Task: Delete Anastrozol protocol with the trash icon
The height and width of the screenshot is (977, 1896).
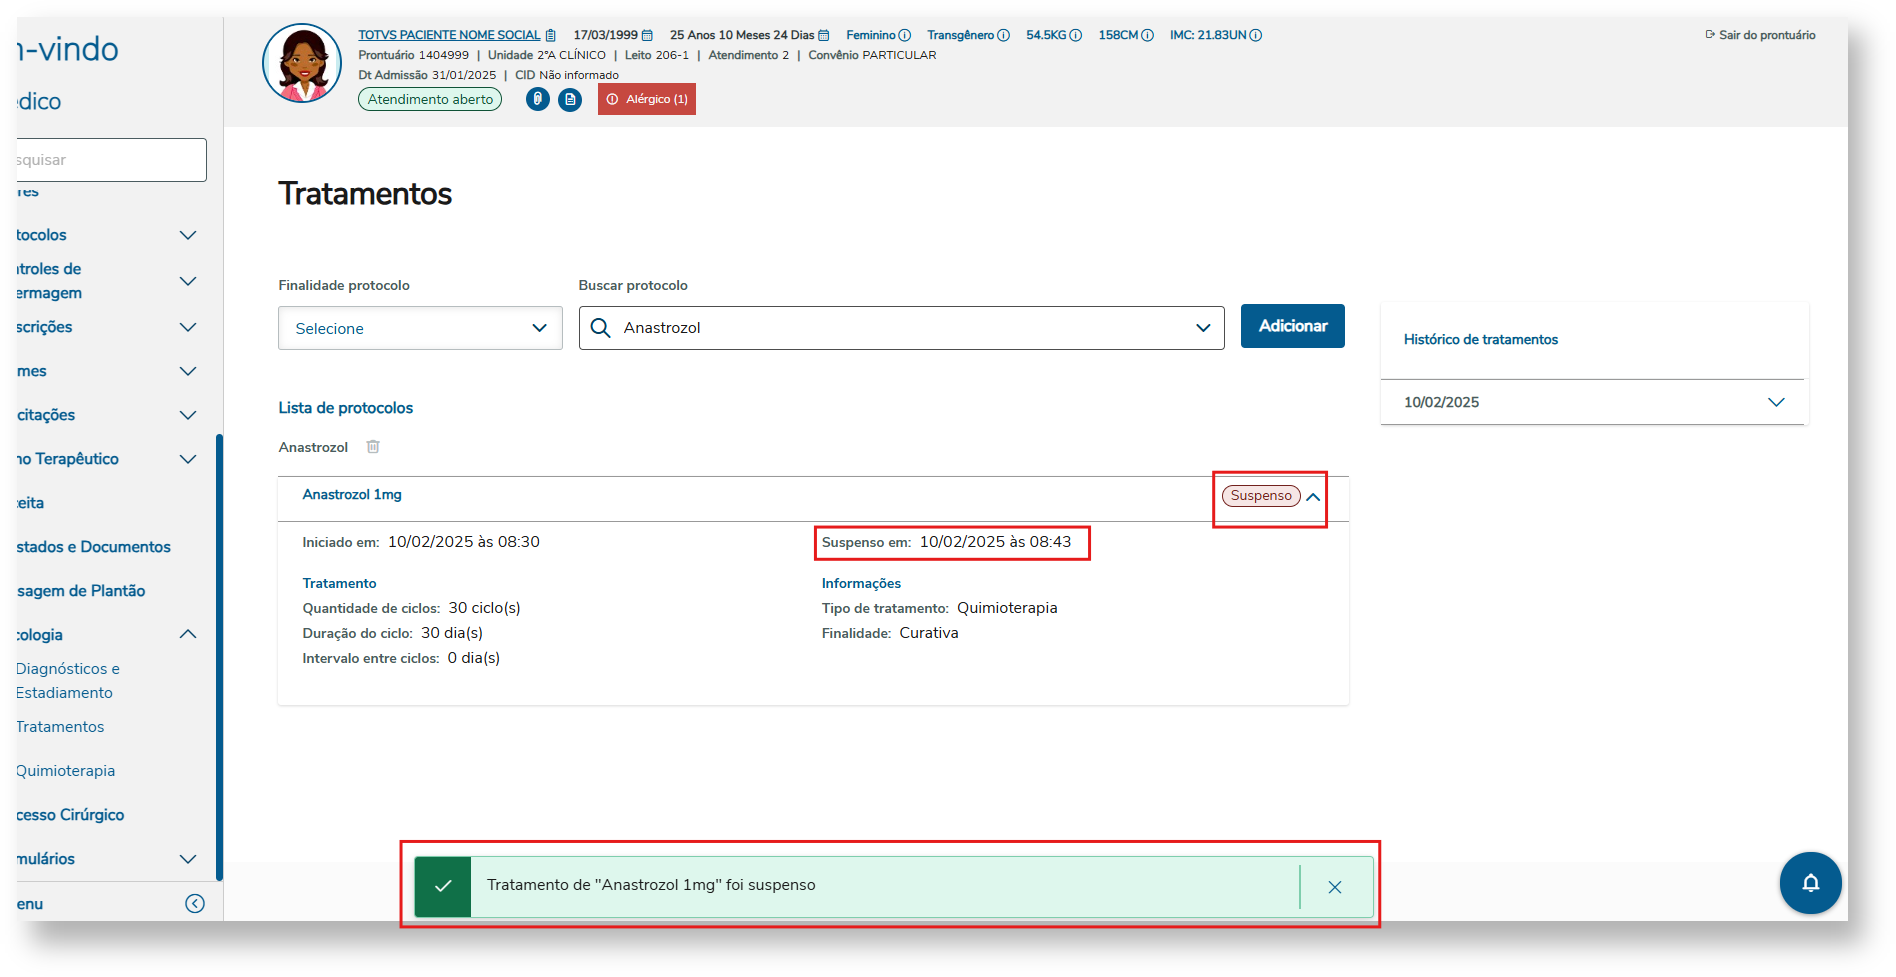Action: [x=373, y=447]
